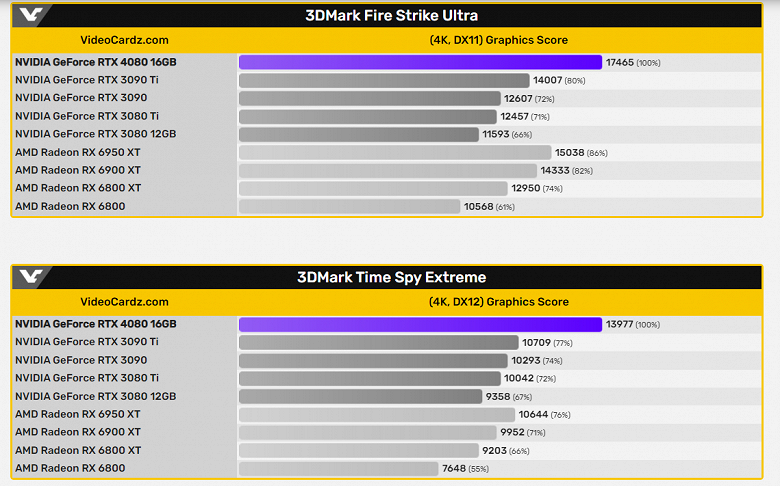Select the 10709 score for RTX 3090 Ti

(537, 342)
